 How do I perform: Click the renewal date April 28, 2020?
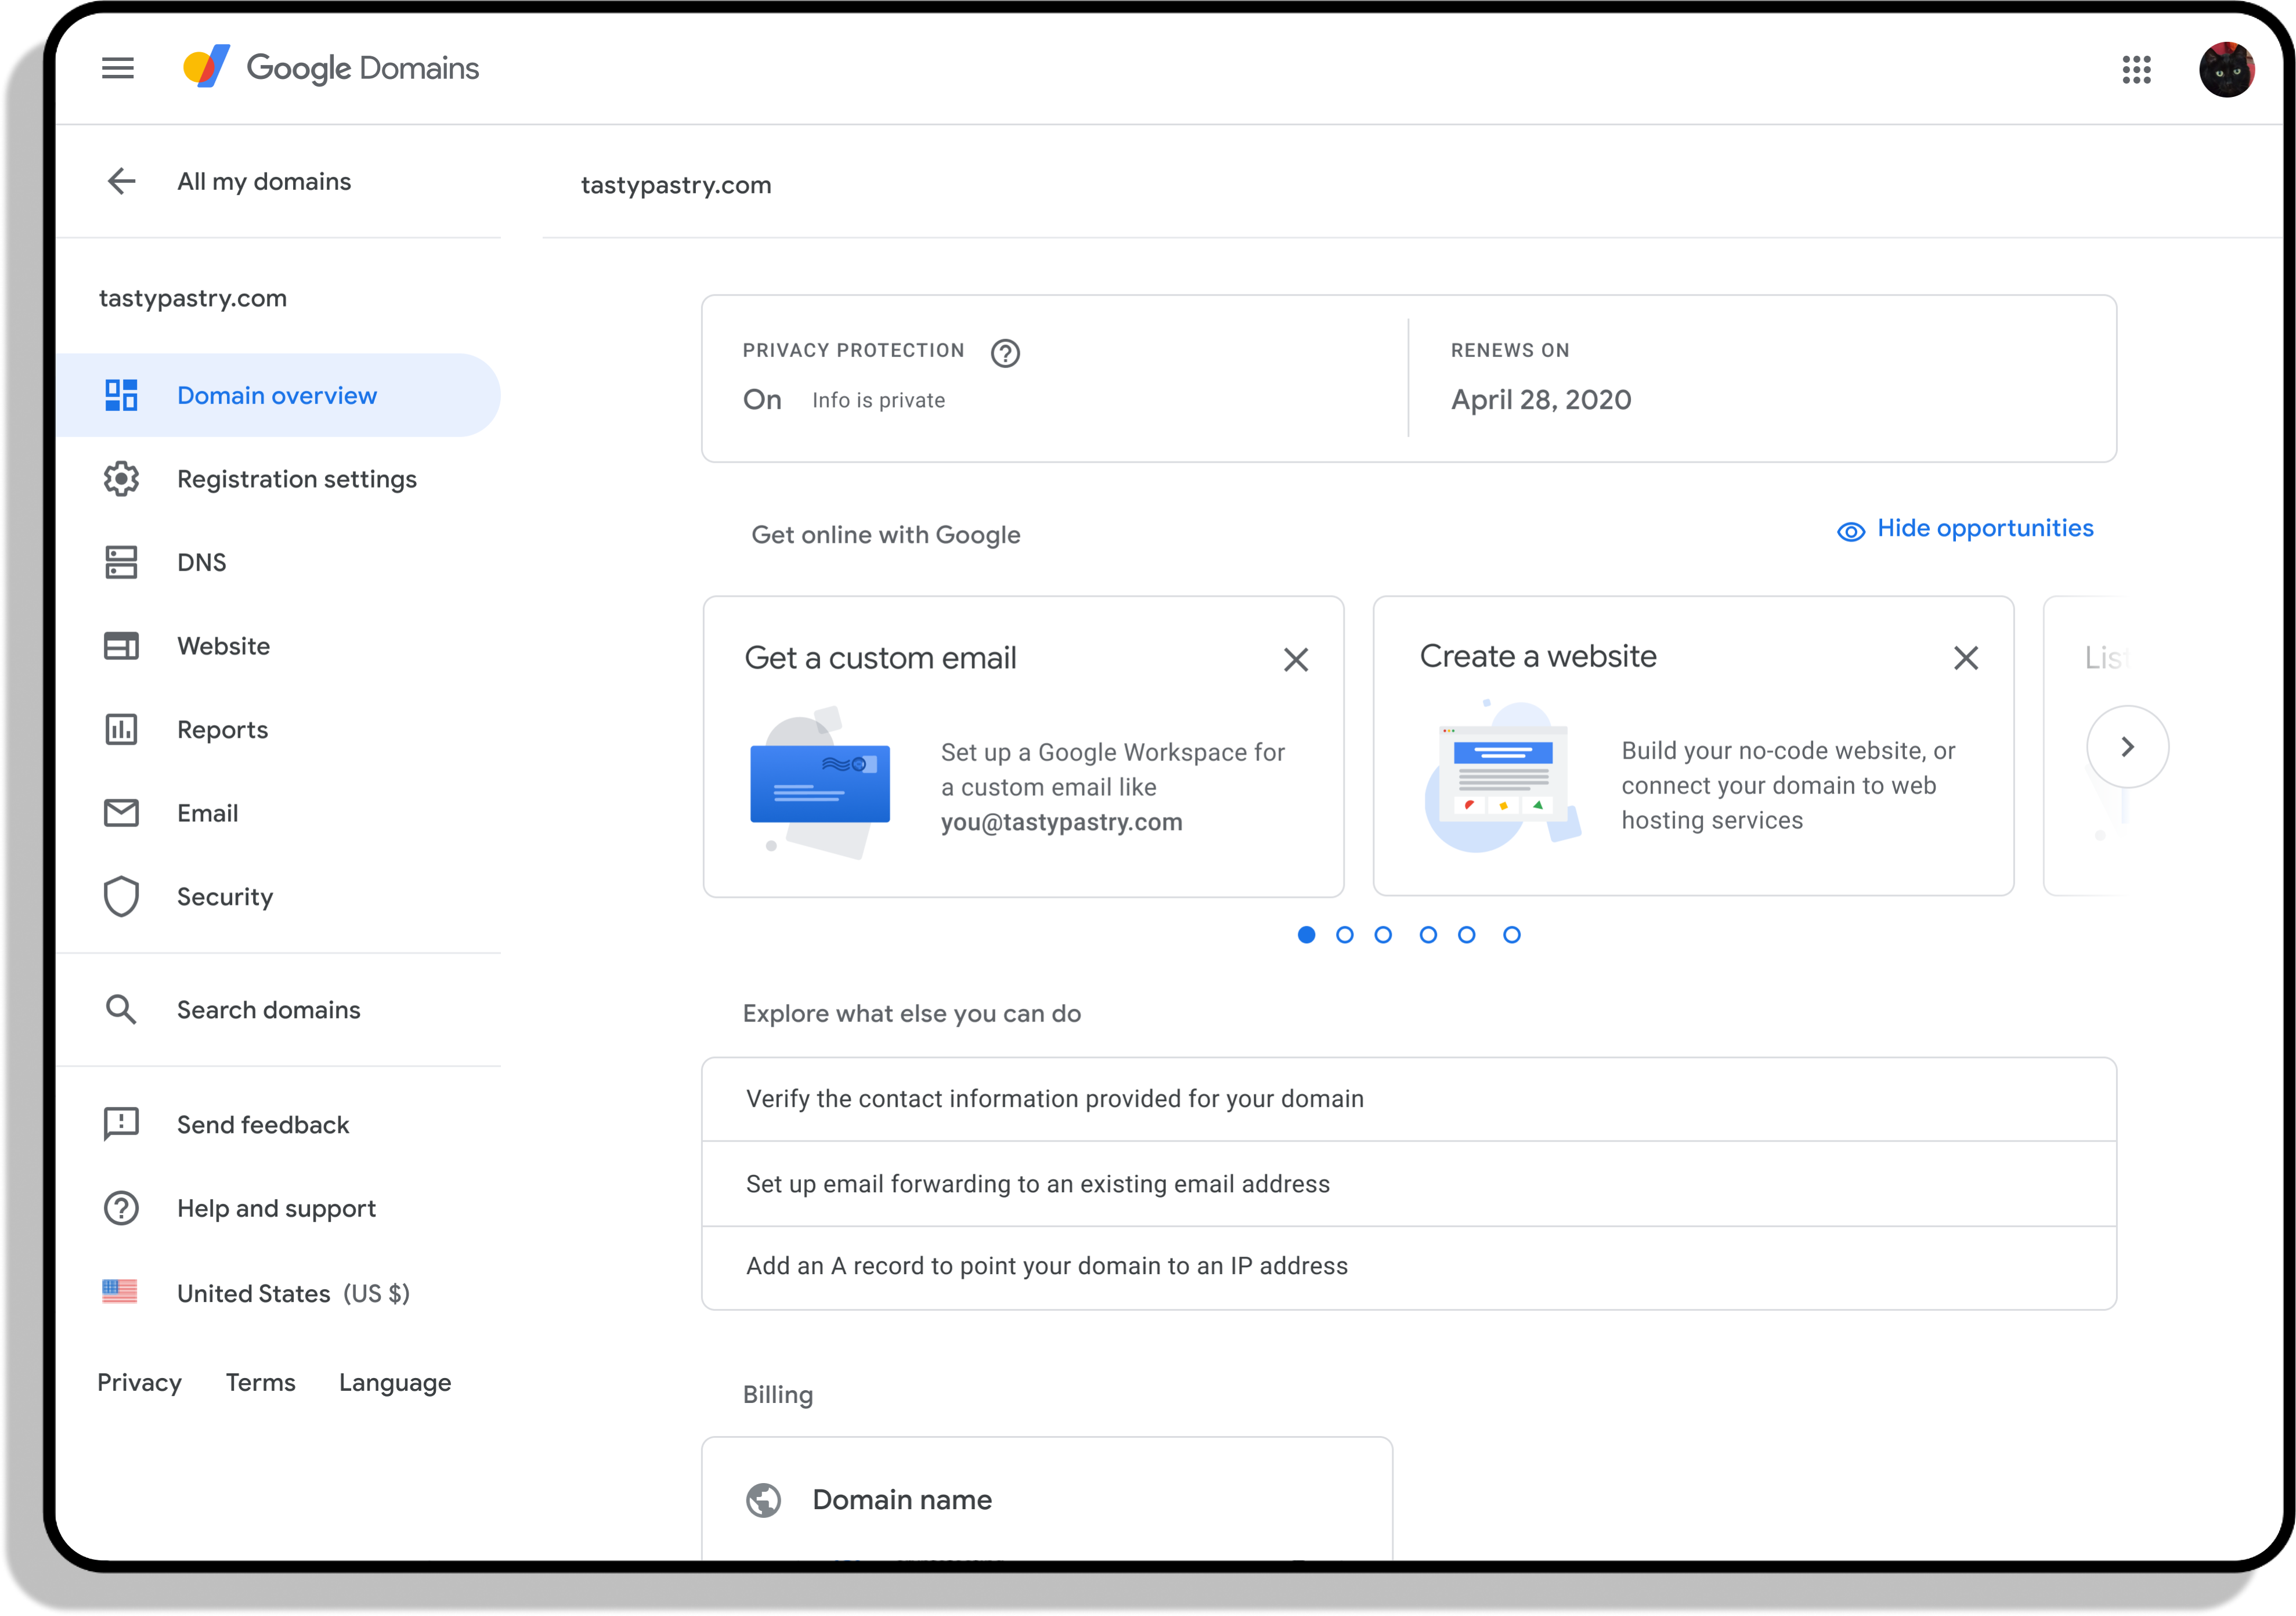tap(1541, 400)
